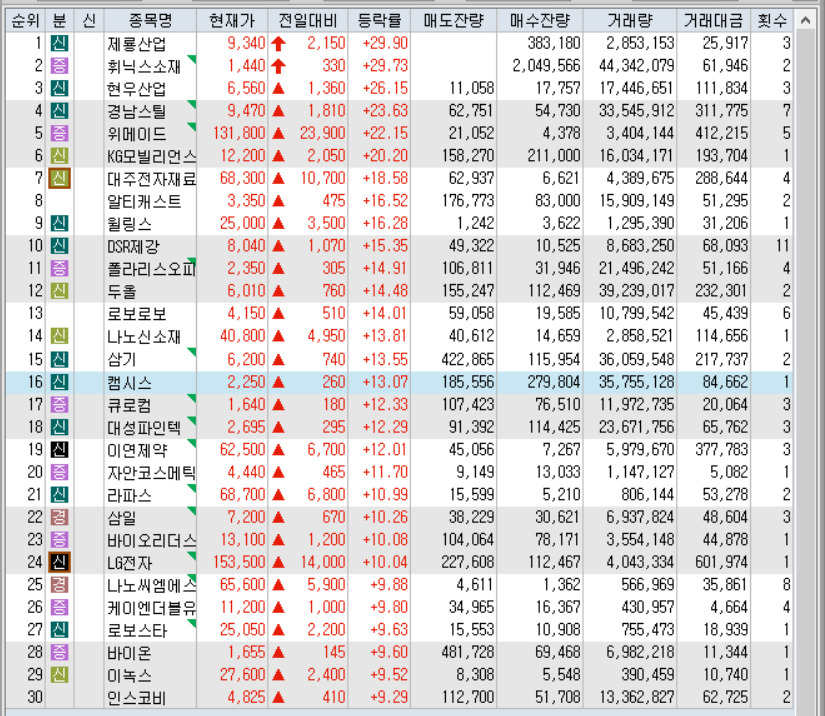Select the 라파스 stock name

point(129,496)
